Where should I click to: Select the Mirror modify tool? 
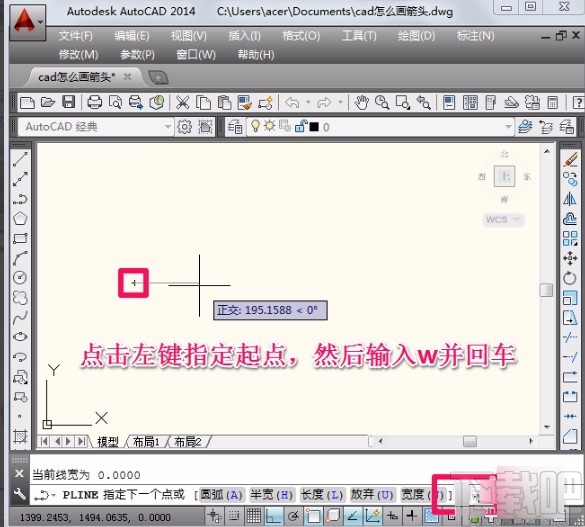570,199
